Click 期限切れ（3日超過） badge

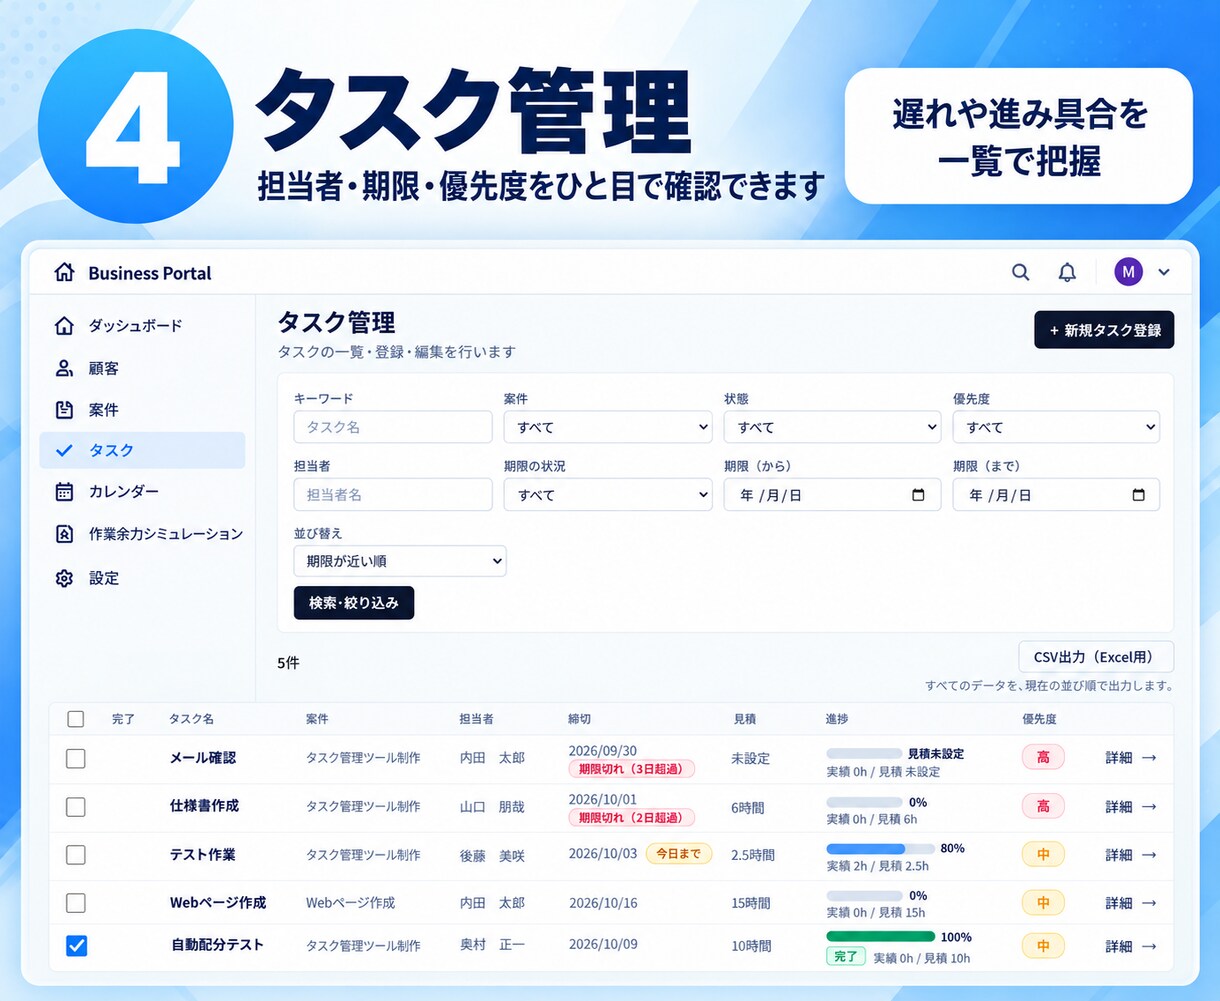631,769
